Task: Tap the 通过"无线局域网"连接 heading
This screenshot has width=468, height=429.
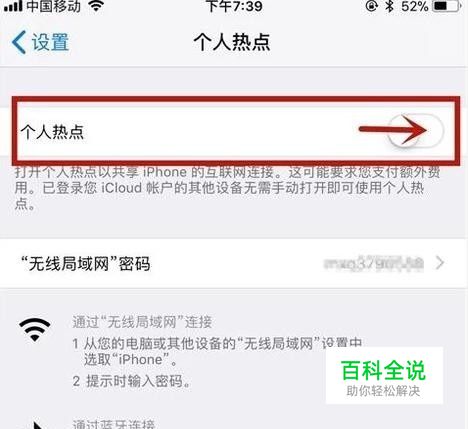Action: 142,322
